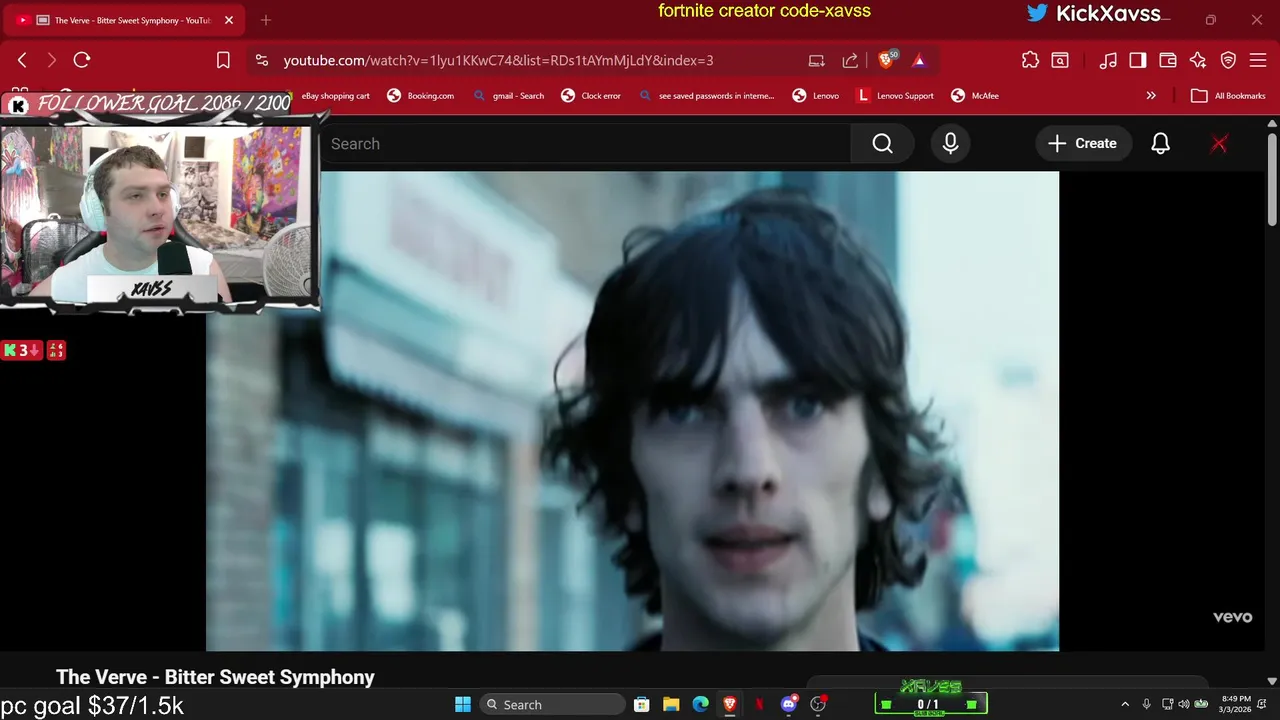Toggle the browser sidebar panel
The width and height of the screenshot is (1280, 720).
pos(1137,60)
